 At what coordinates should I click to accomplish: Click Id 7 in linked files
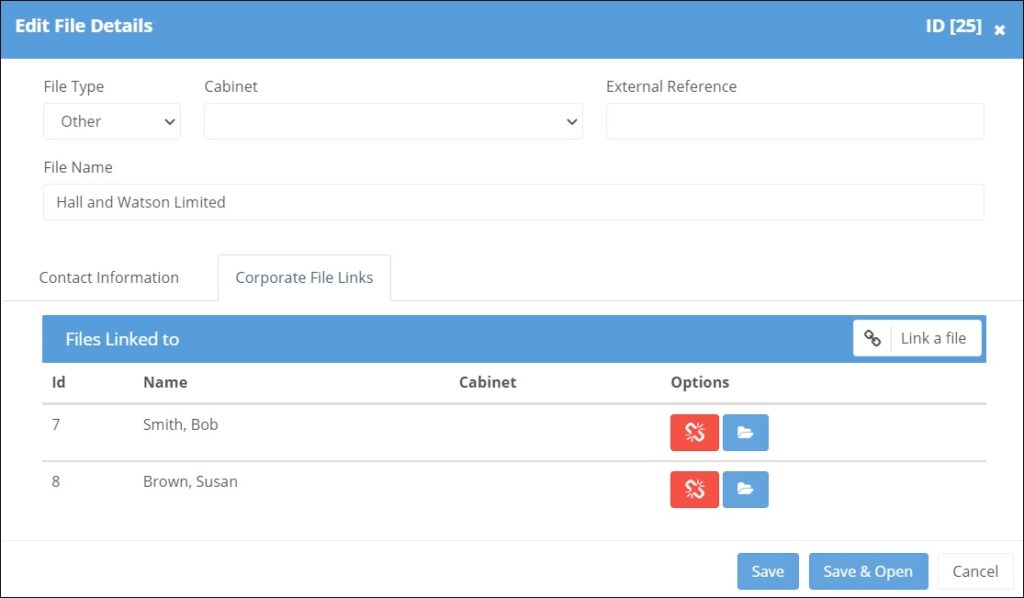56,424
